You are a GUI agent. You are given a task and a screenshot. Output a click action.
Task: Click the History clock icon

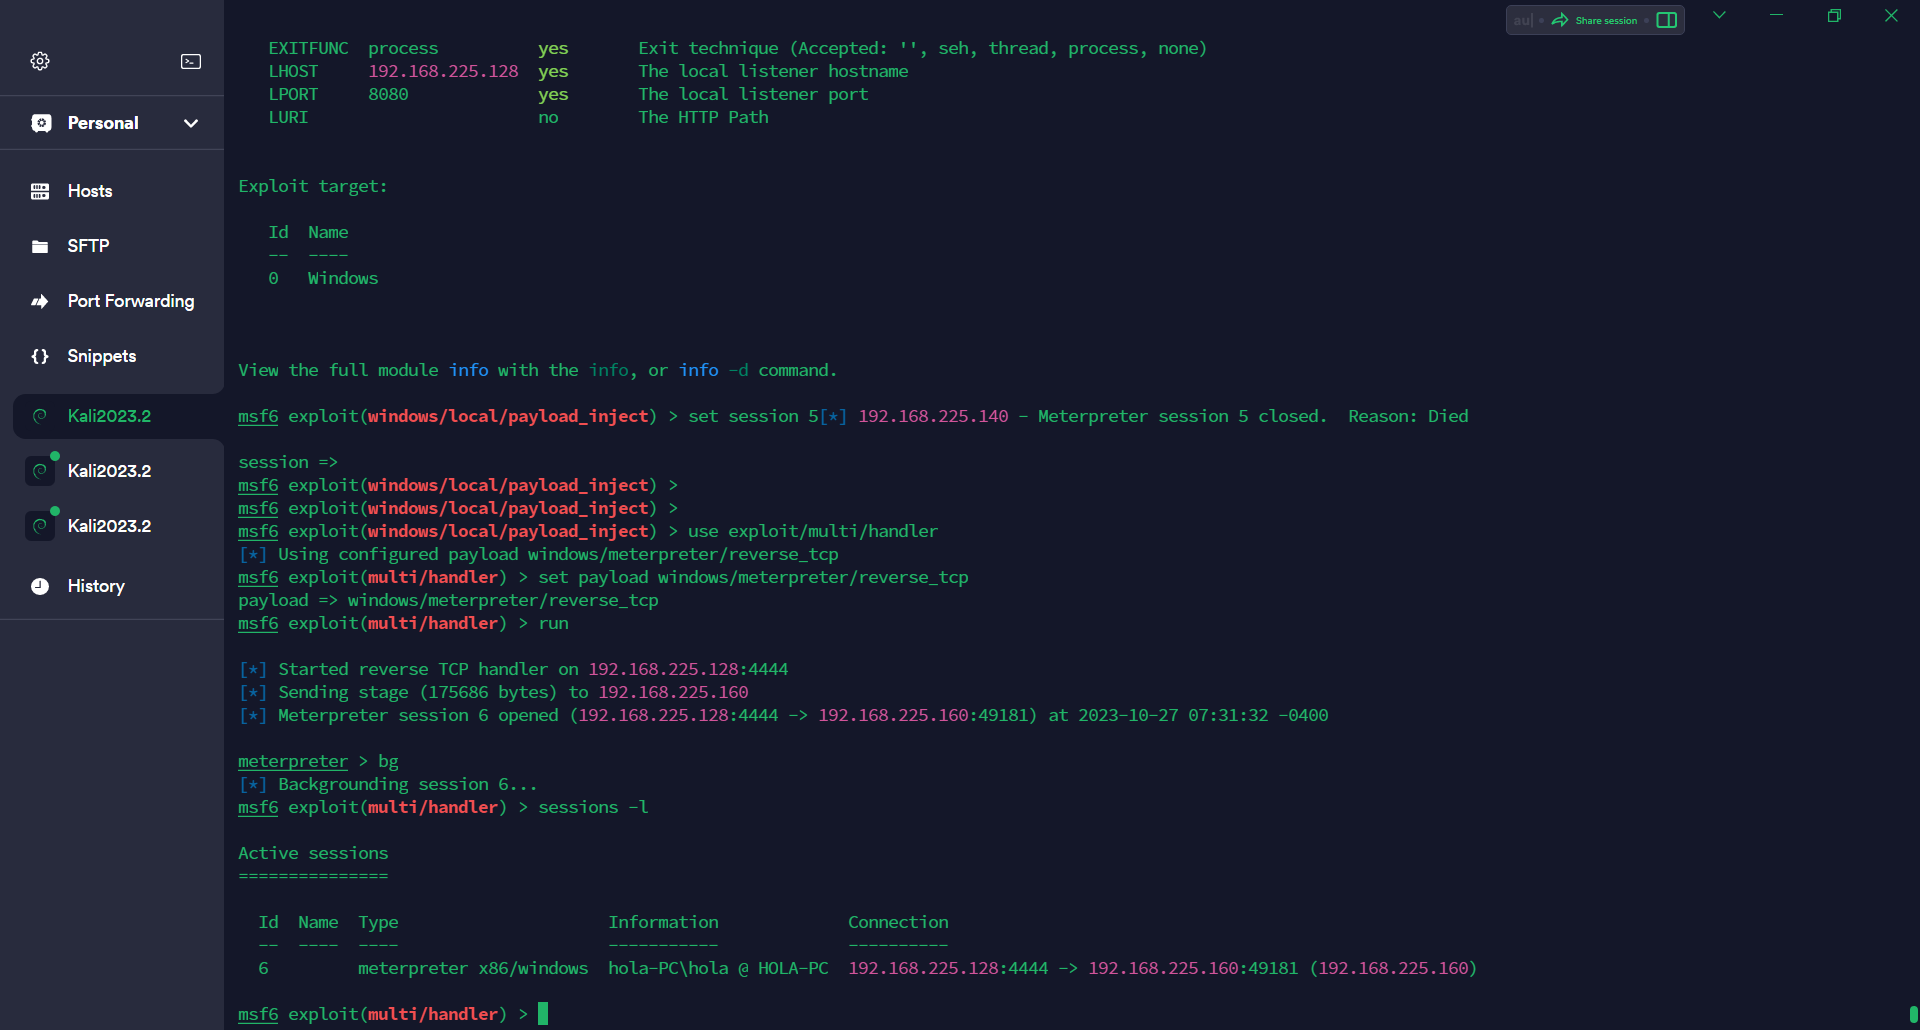[40, 586]
